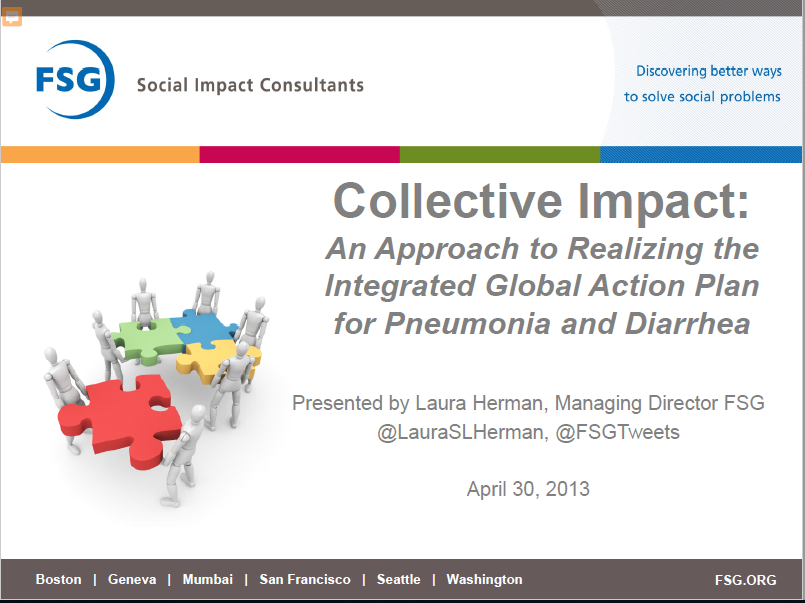Select the 'Collective Impact:' title text

[x=541, y=200]
